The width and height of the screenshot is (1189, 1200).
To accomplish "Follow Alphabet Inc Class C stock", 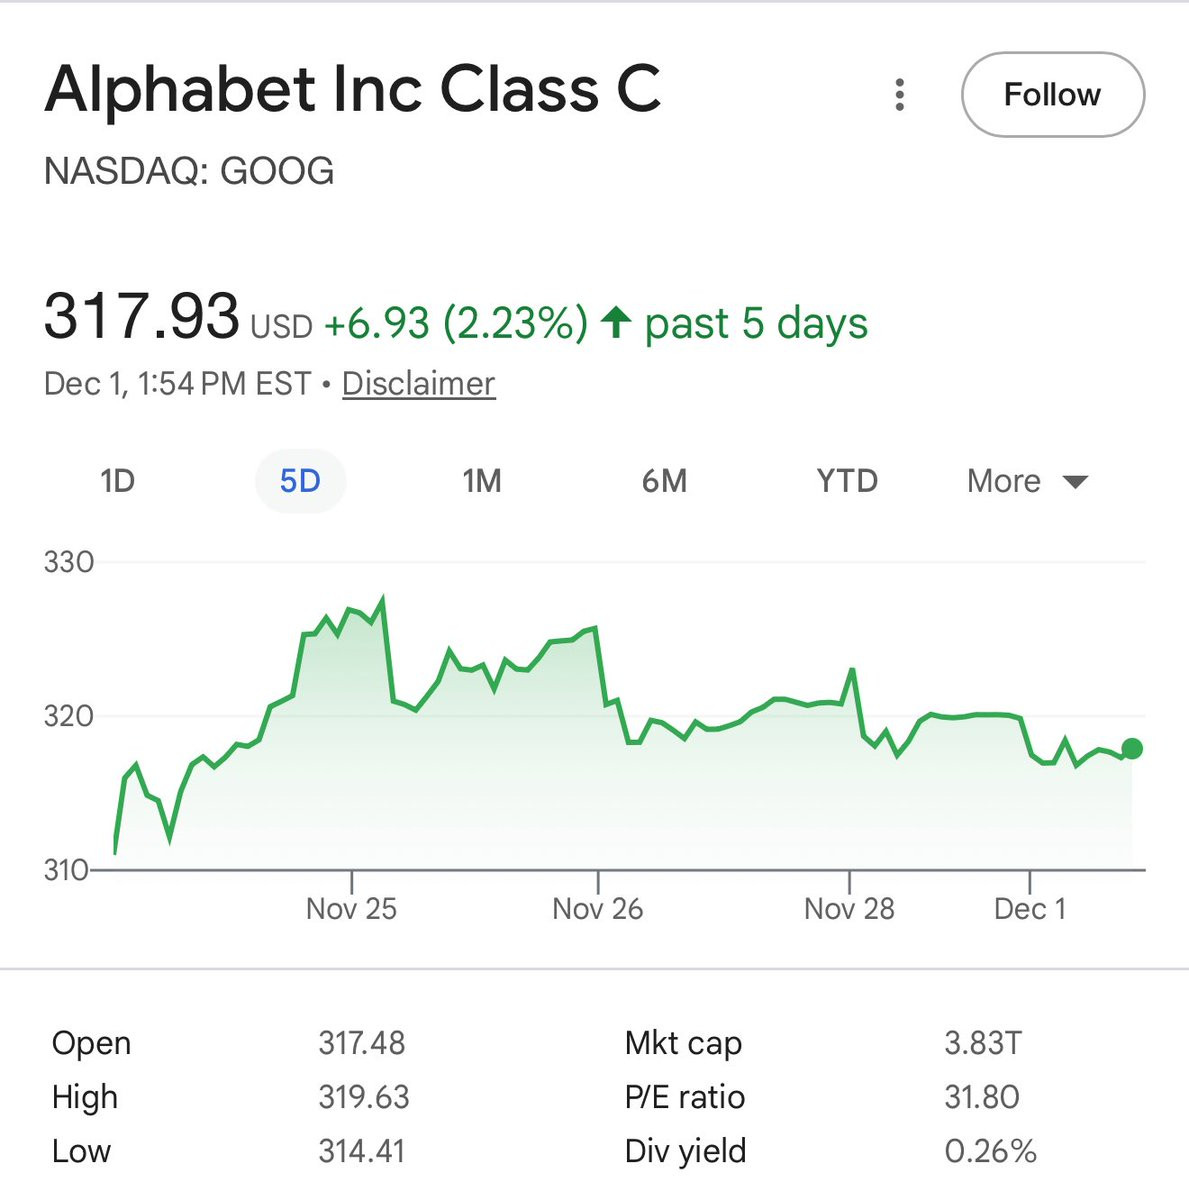I will 1052,95.
